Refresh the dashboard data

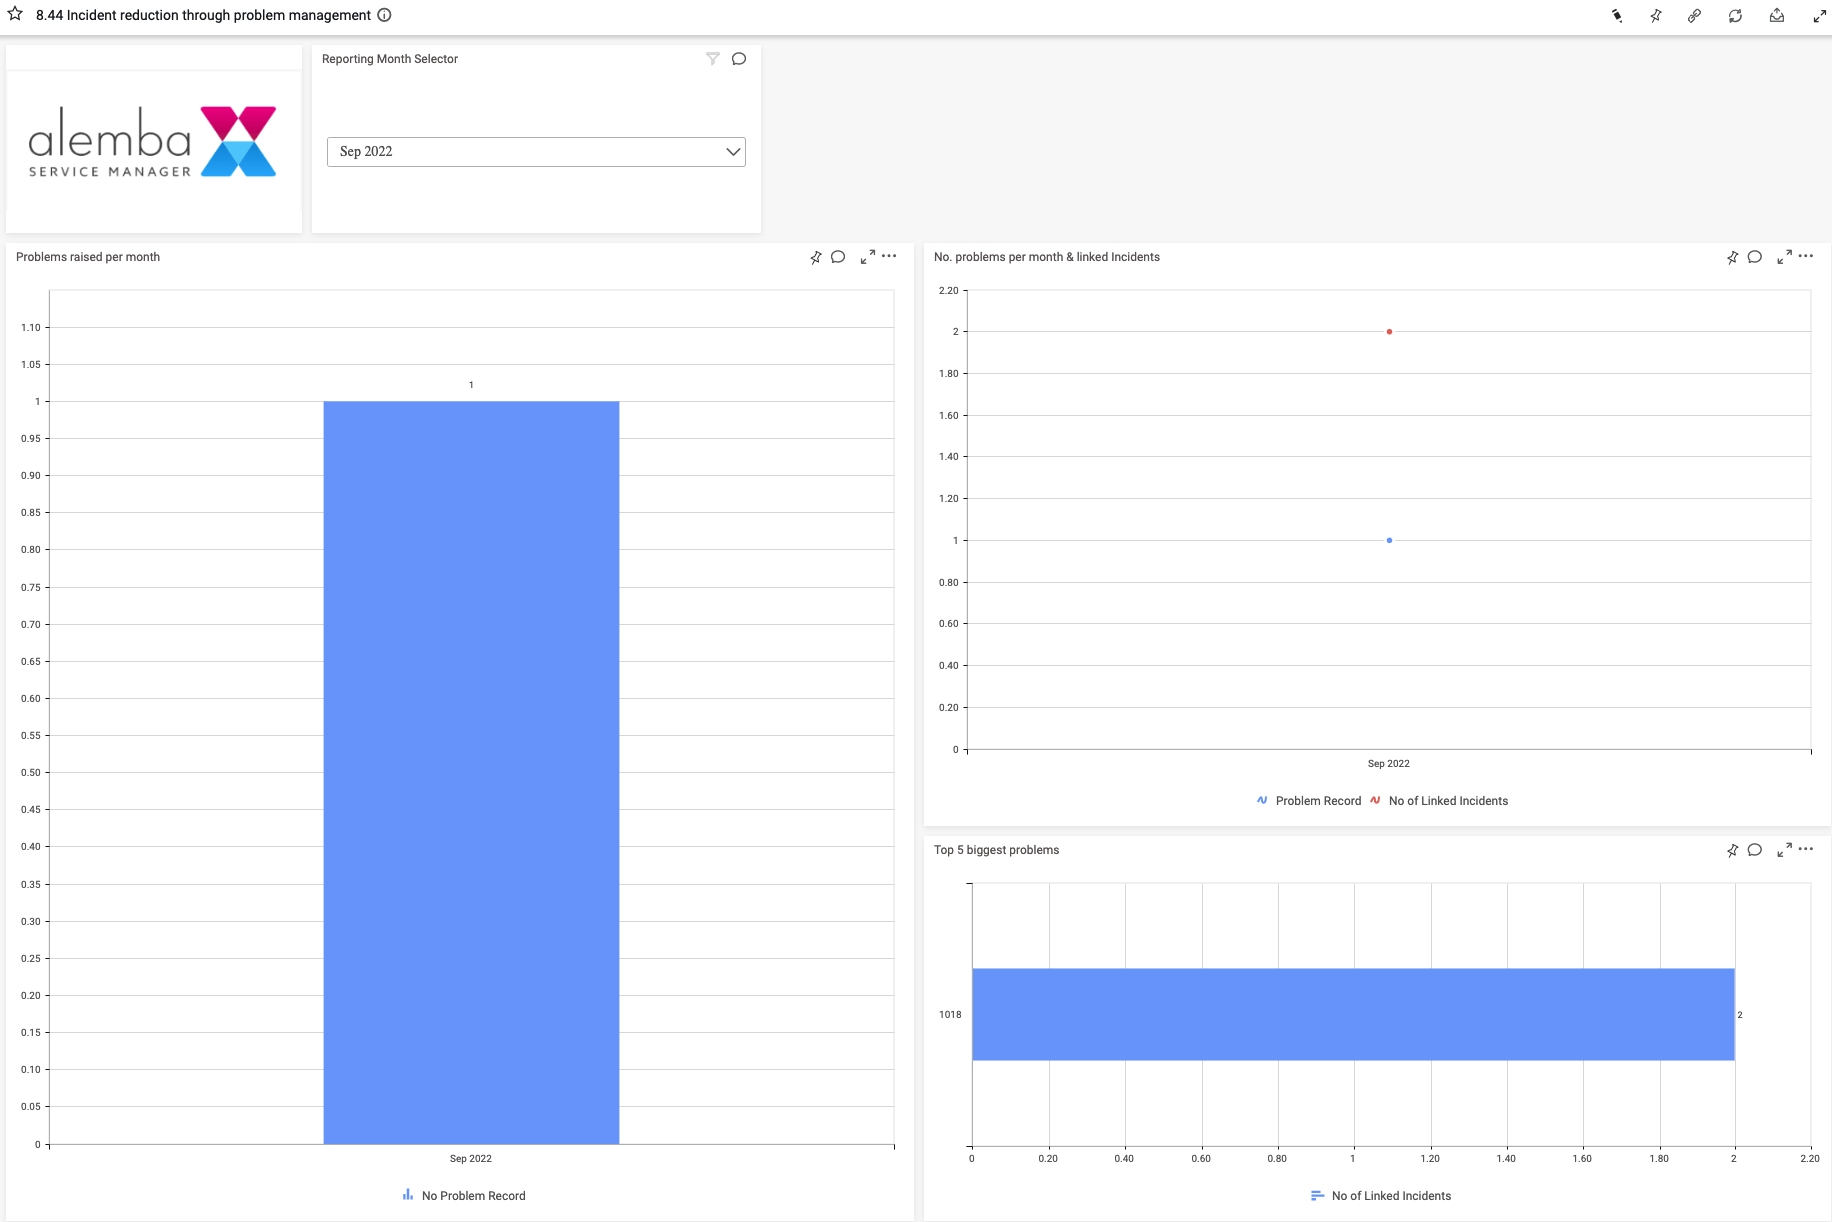click(x=1735, y=16)
